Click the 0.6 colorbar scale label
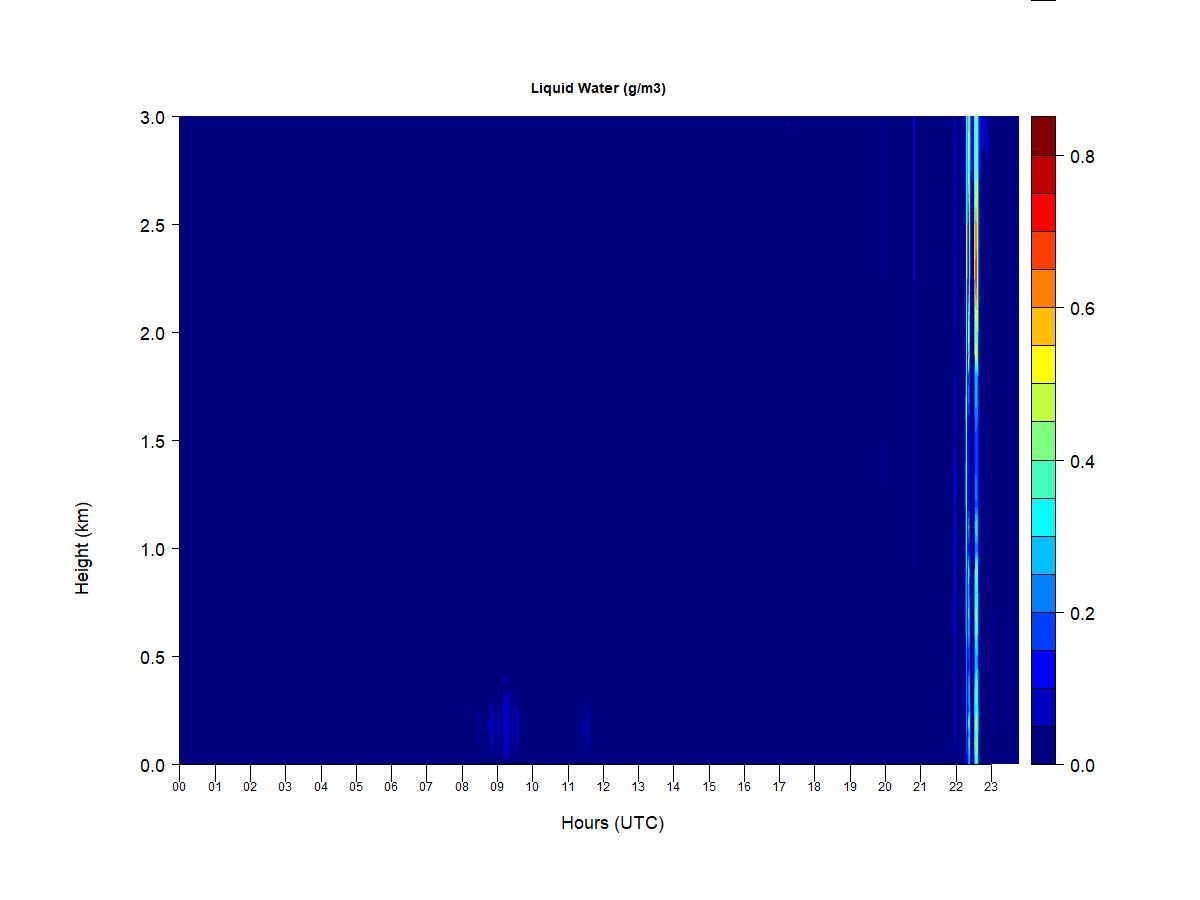The width and height of the screenshot is (1200, 900). coord(1082,309)
